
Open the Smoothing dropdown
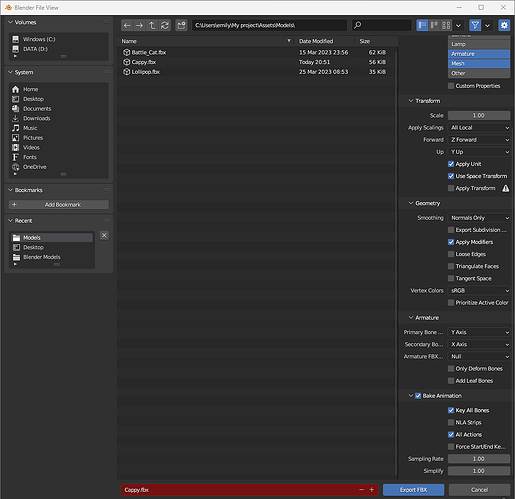(479, 218)
